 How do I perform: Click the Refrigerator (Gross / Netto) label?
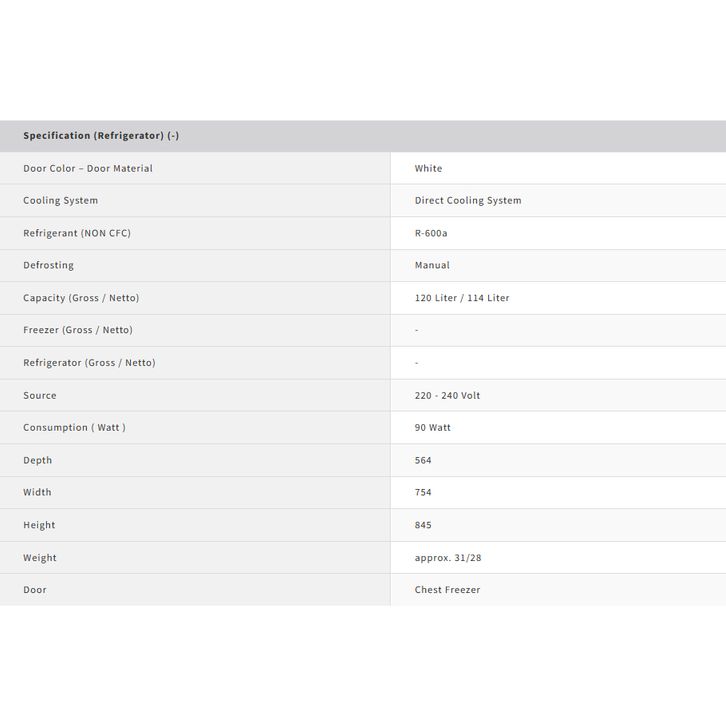[89, 363]
